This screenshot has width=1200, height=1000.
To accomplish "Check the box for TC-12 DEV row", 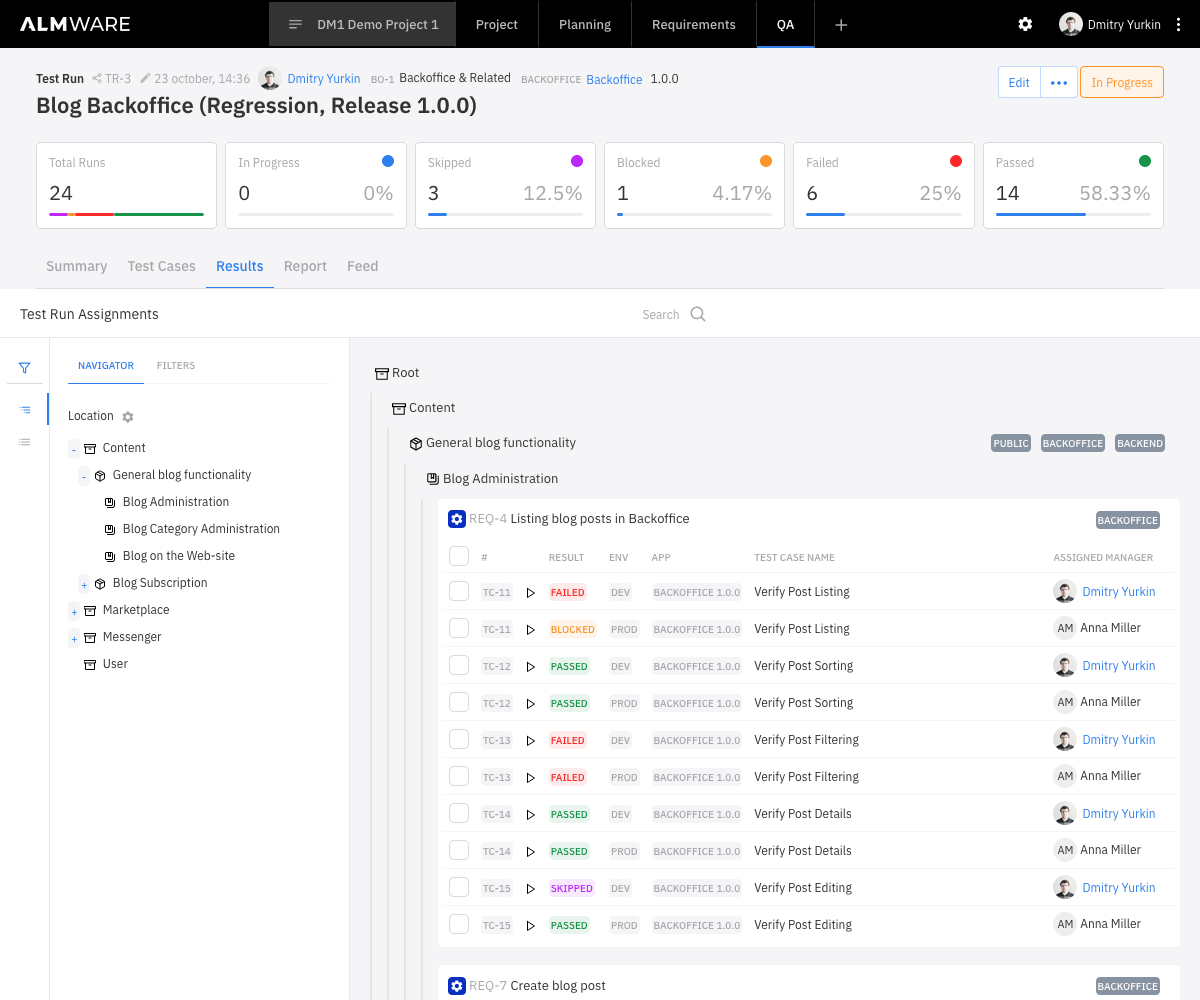I will (x=459, y=665).
